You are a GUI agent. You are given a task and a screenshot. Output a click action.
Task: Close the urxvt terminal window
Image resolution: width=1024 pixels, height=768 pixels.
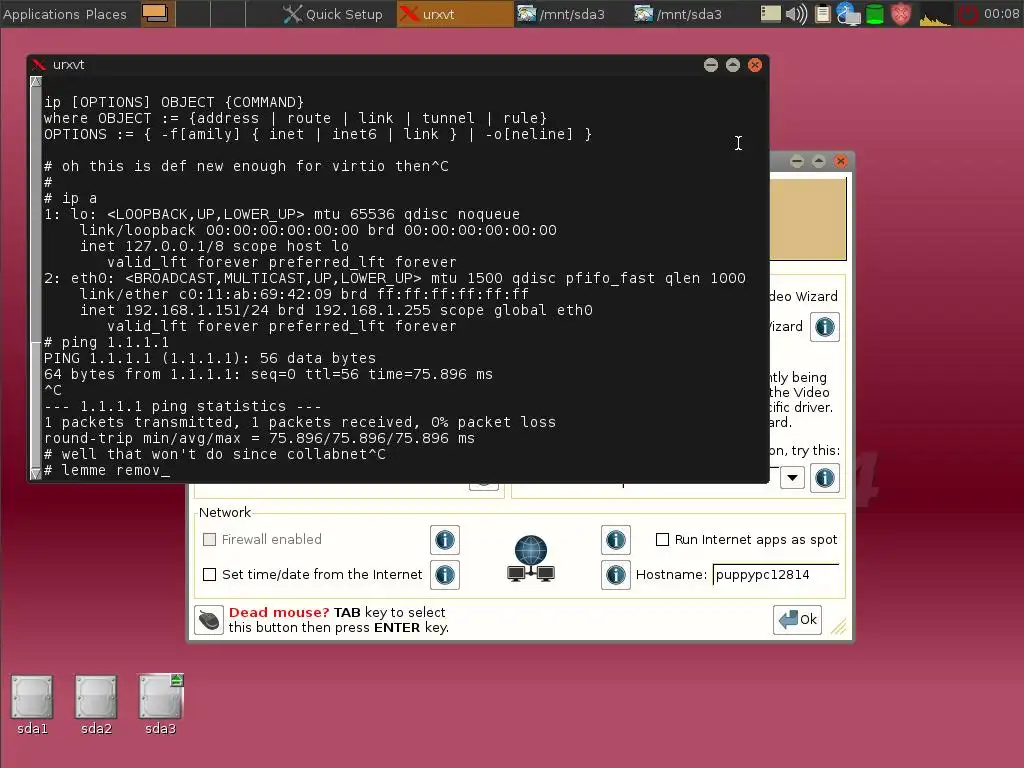pos(755,65)
